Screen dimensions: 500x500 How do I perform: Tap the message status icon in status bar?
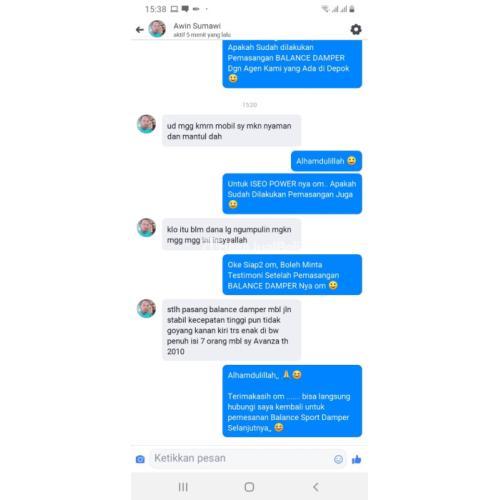tap(185, 9)
